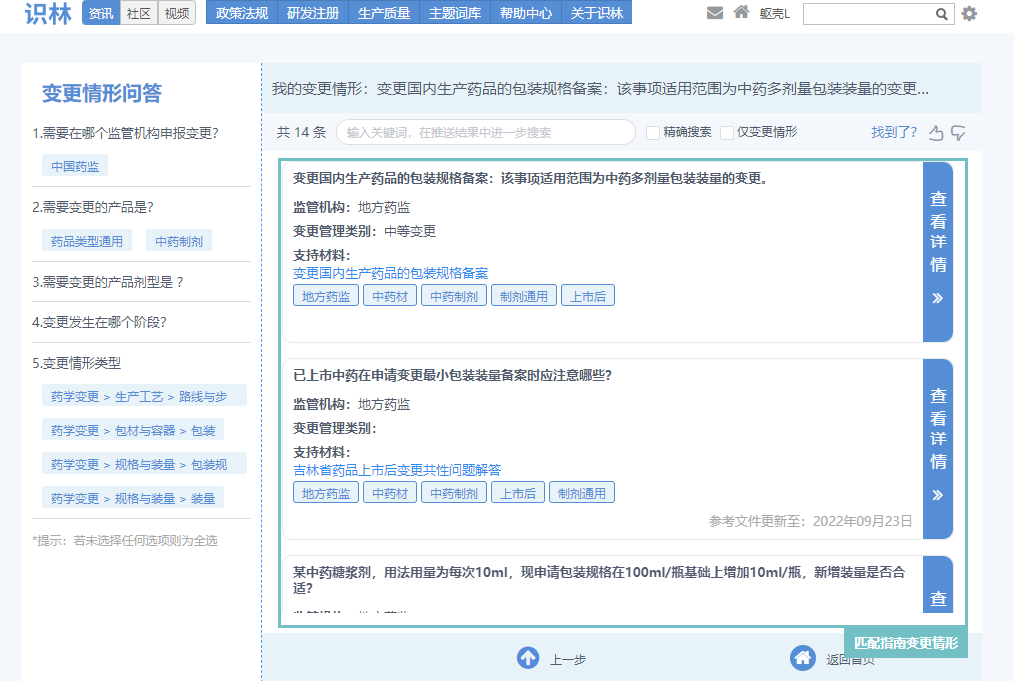
Task: Switch to the 视频 tab
Action: 177,13
